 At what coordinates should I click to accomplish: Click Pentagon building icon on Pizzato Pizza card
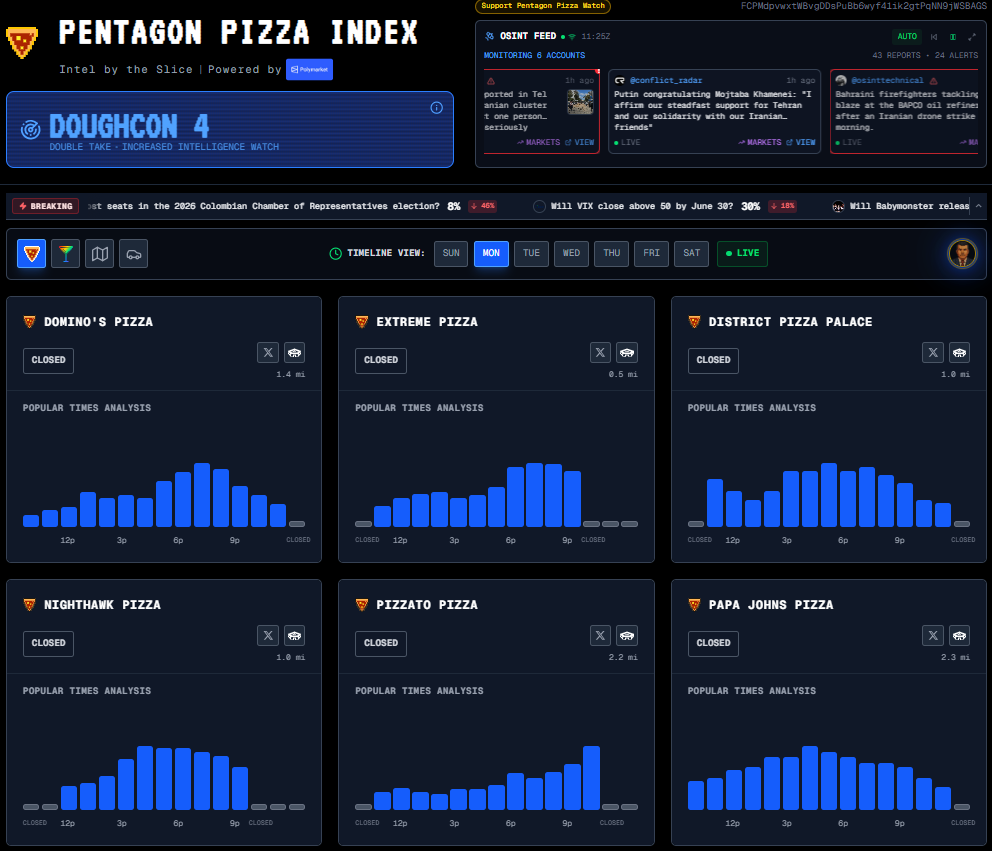pyautogui.click(x=627, y=635)
